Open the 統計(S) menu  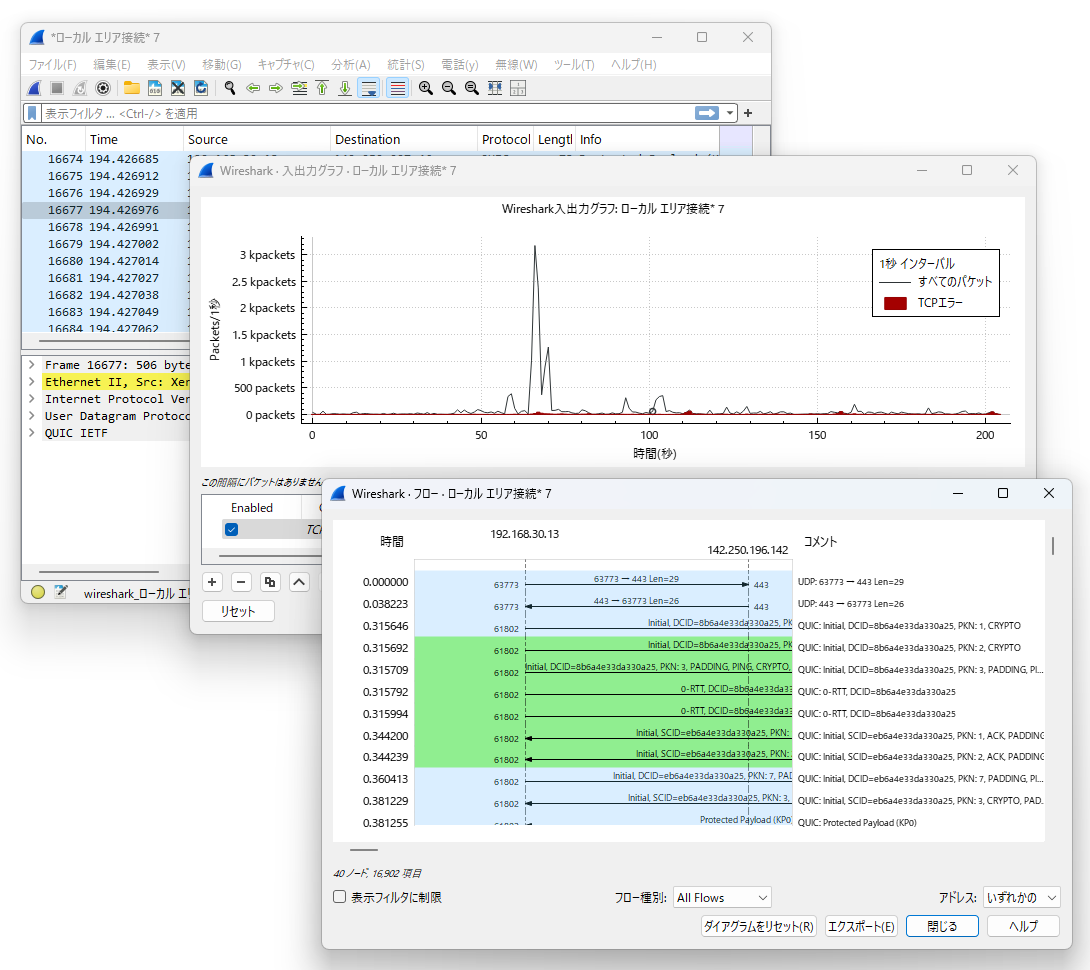click(406, 65)
